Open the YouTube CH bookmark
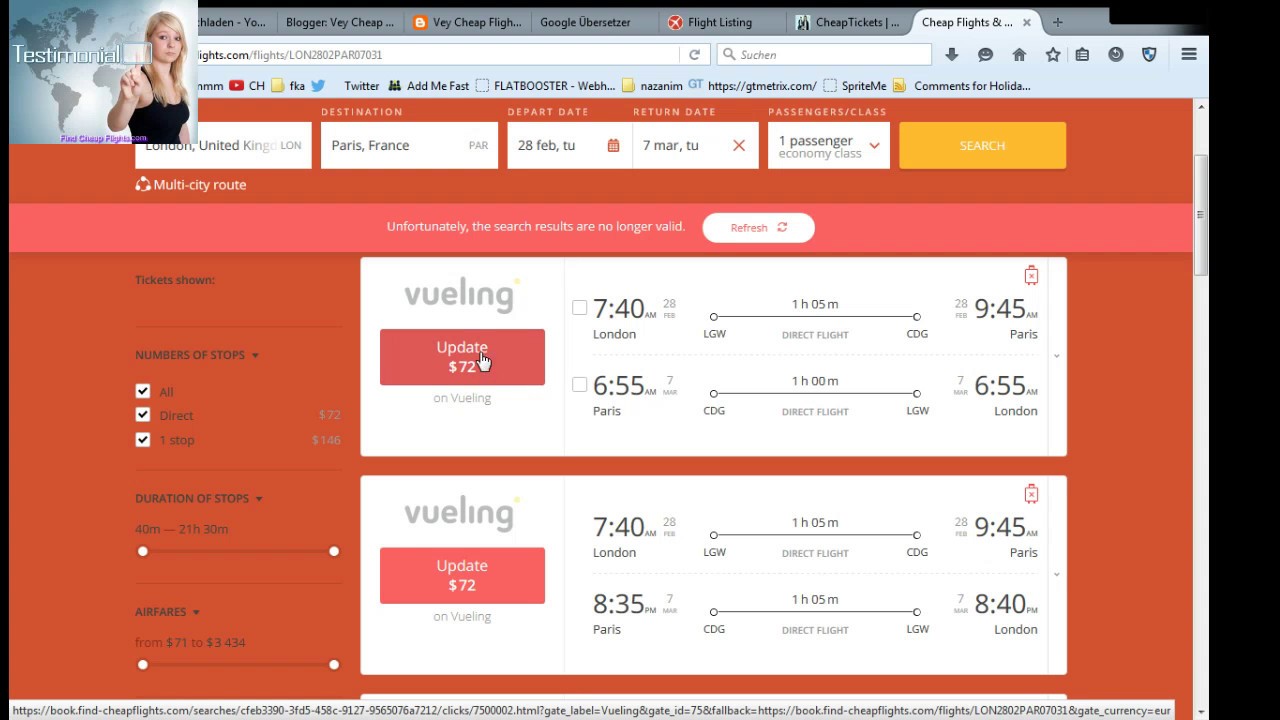The image size is (1280, 720). (x=247, y=86)
